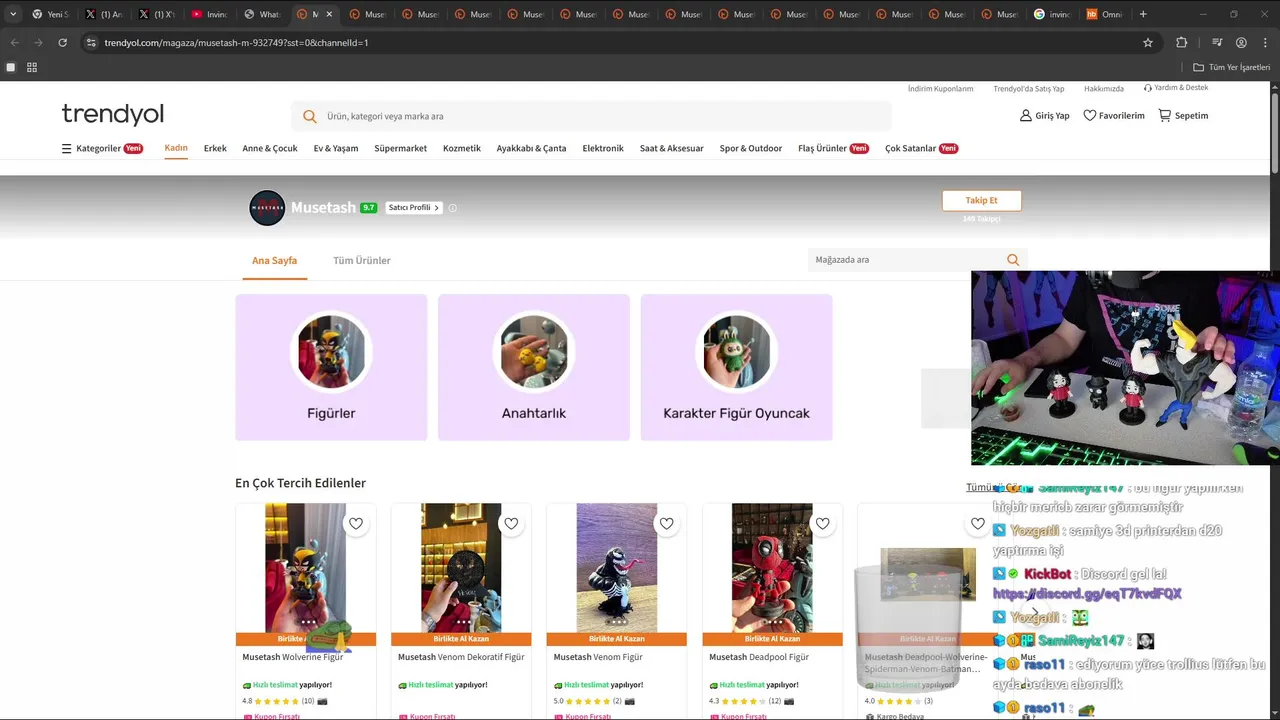
Task: Select Süpermarket category
Action: point(400,148)
